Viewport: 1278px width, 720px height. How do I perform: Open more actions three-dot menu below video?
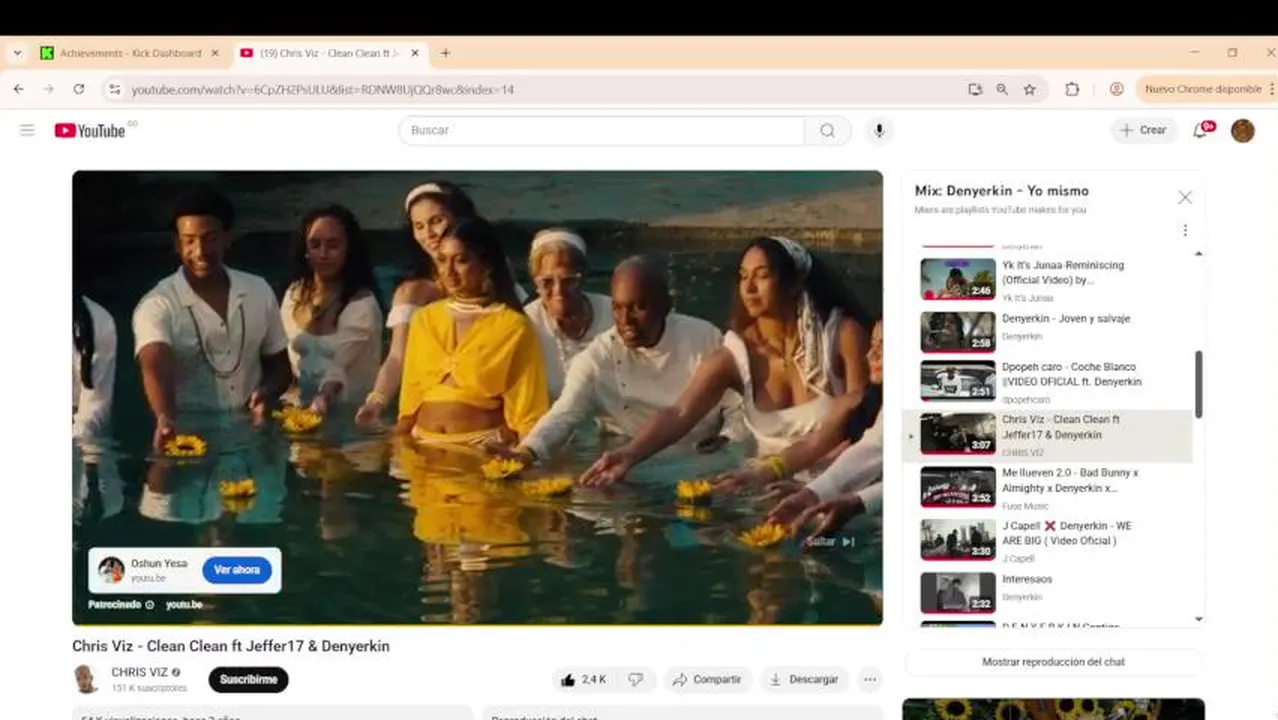[x=870, y=680]
